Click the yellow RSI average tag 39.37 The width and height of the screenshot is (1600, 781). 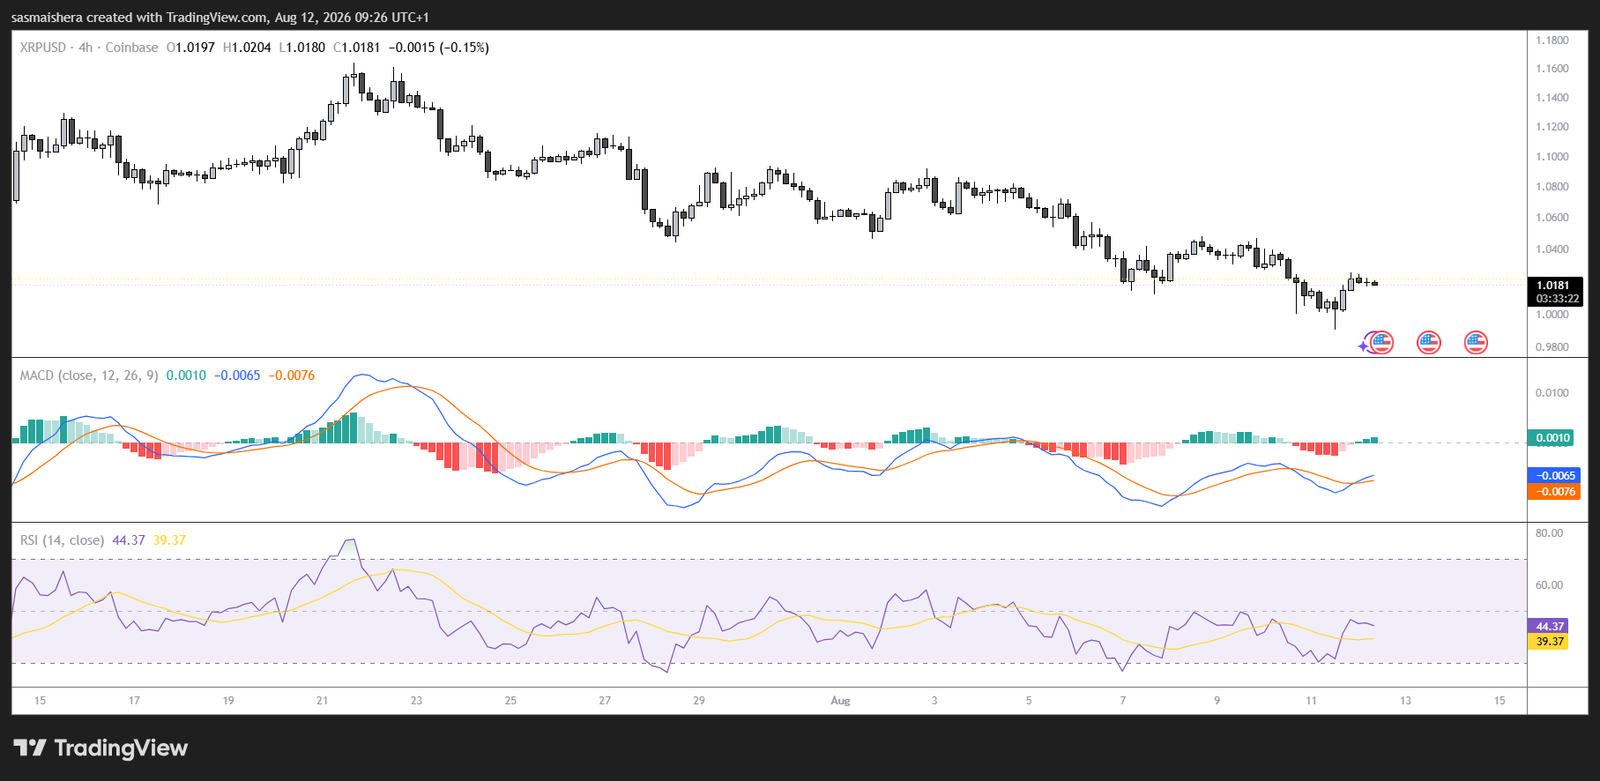(x=1549, y=642)
